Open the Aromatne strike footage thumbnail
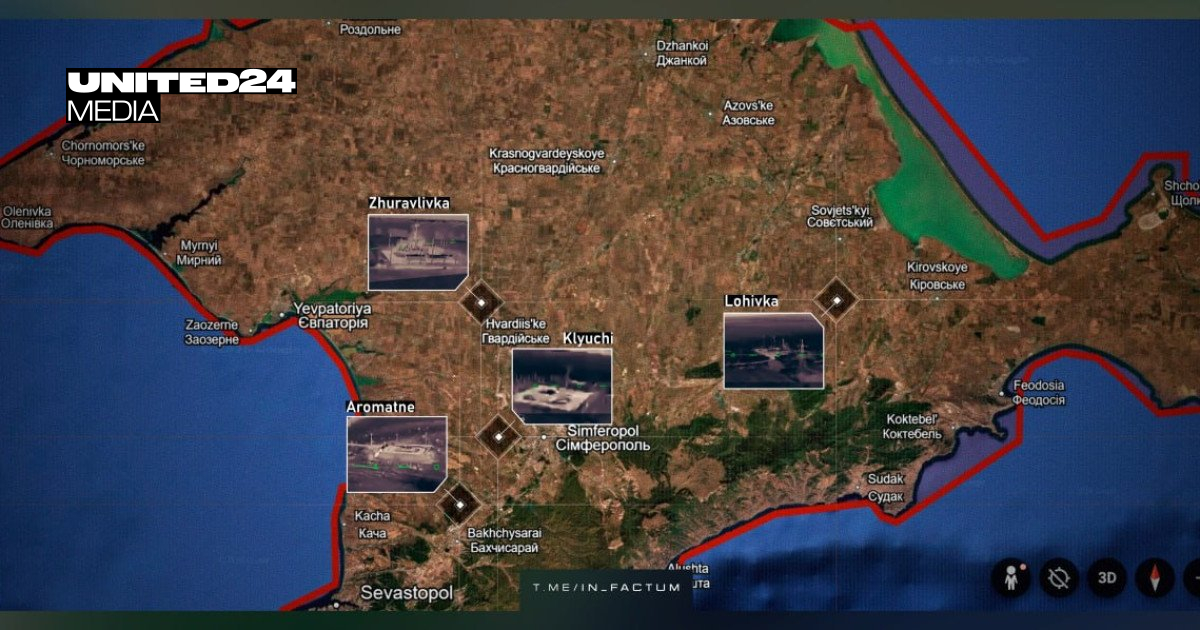1200x630 pixels. point(397,454)
